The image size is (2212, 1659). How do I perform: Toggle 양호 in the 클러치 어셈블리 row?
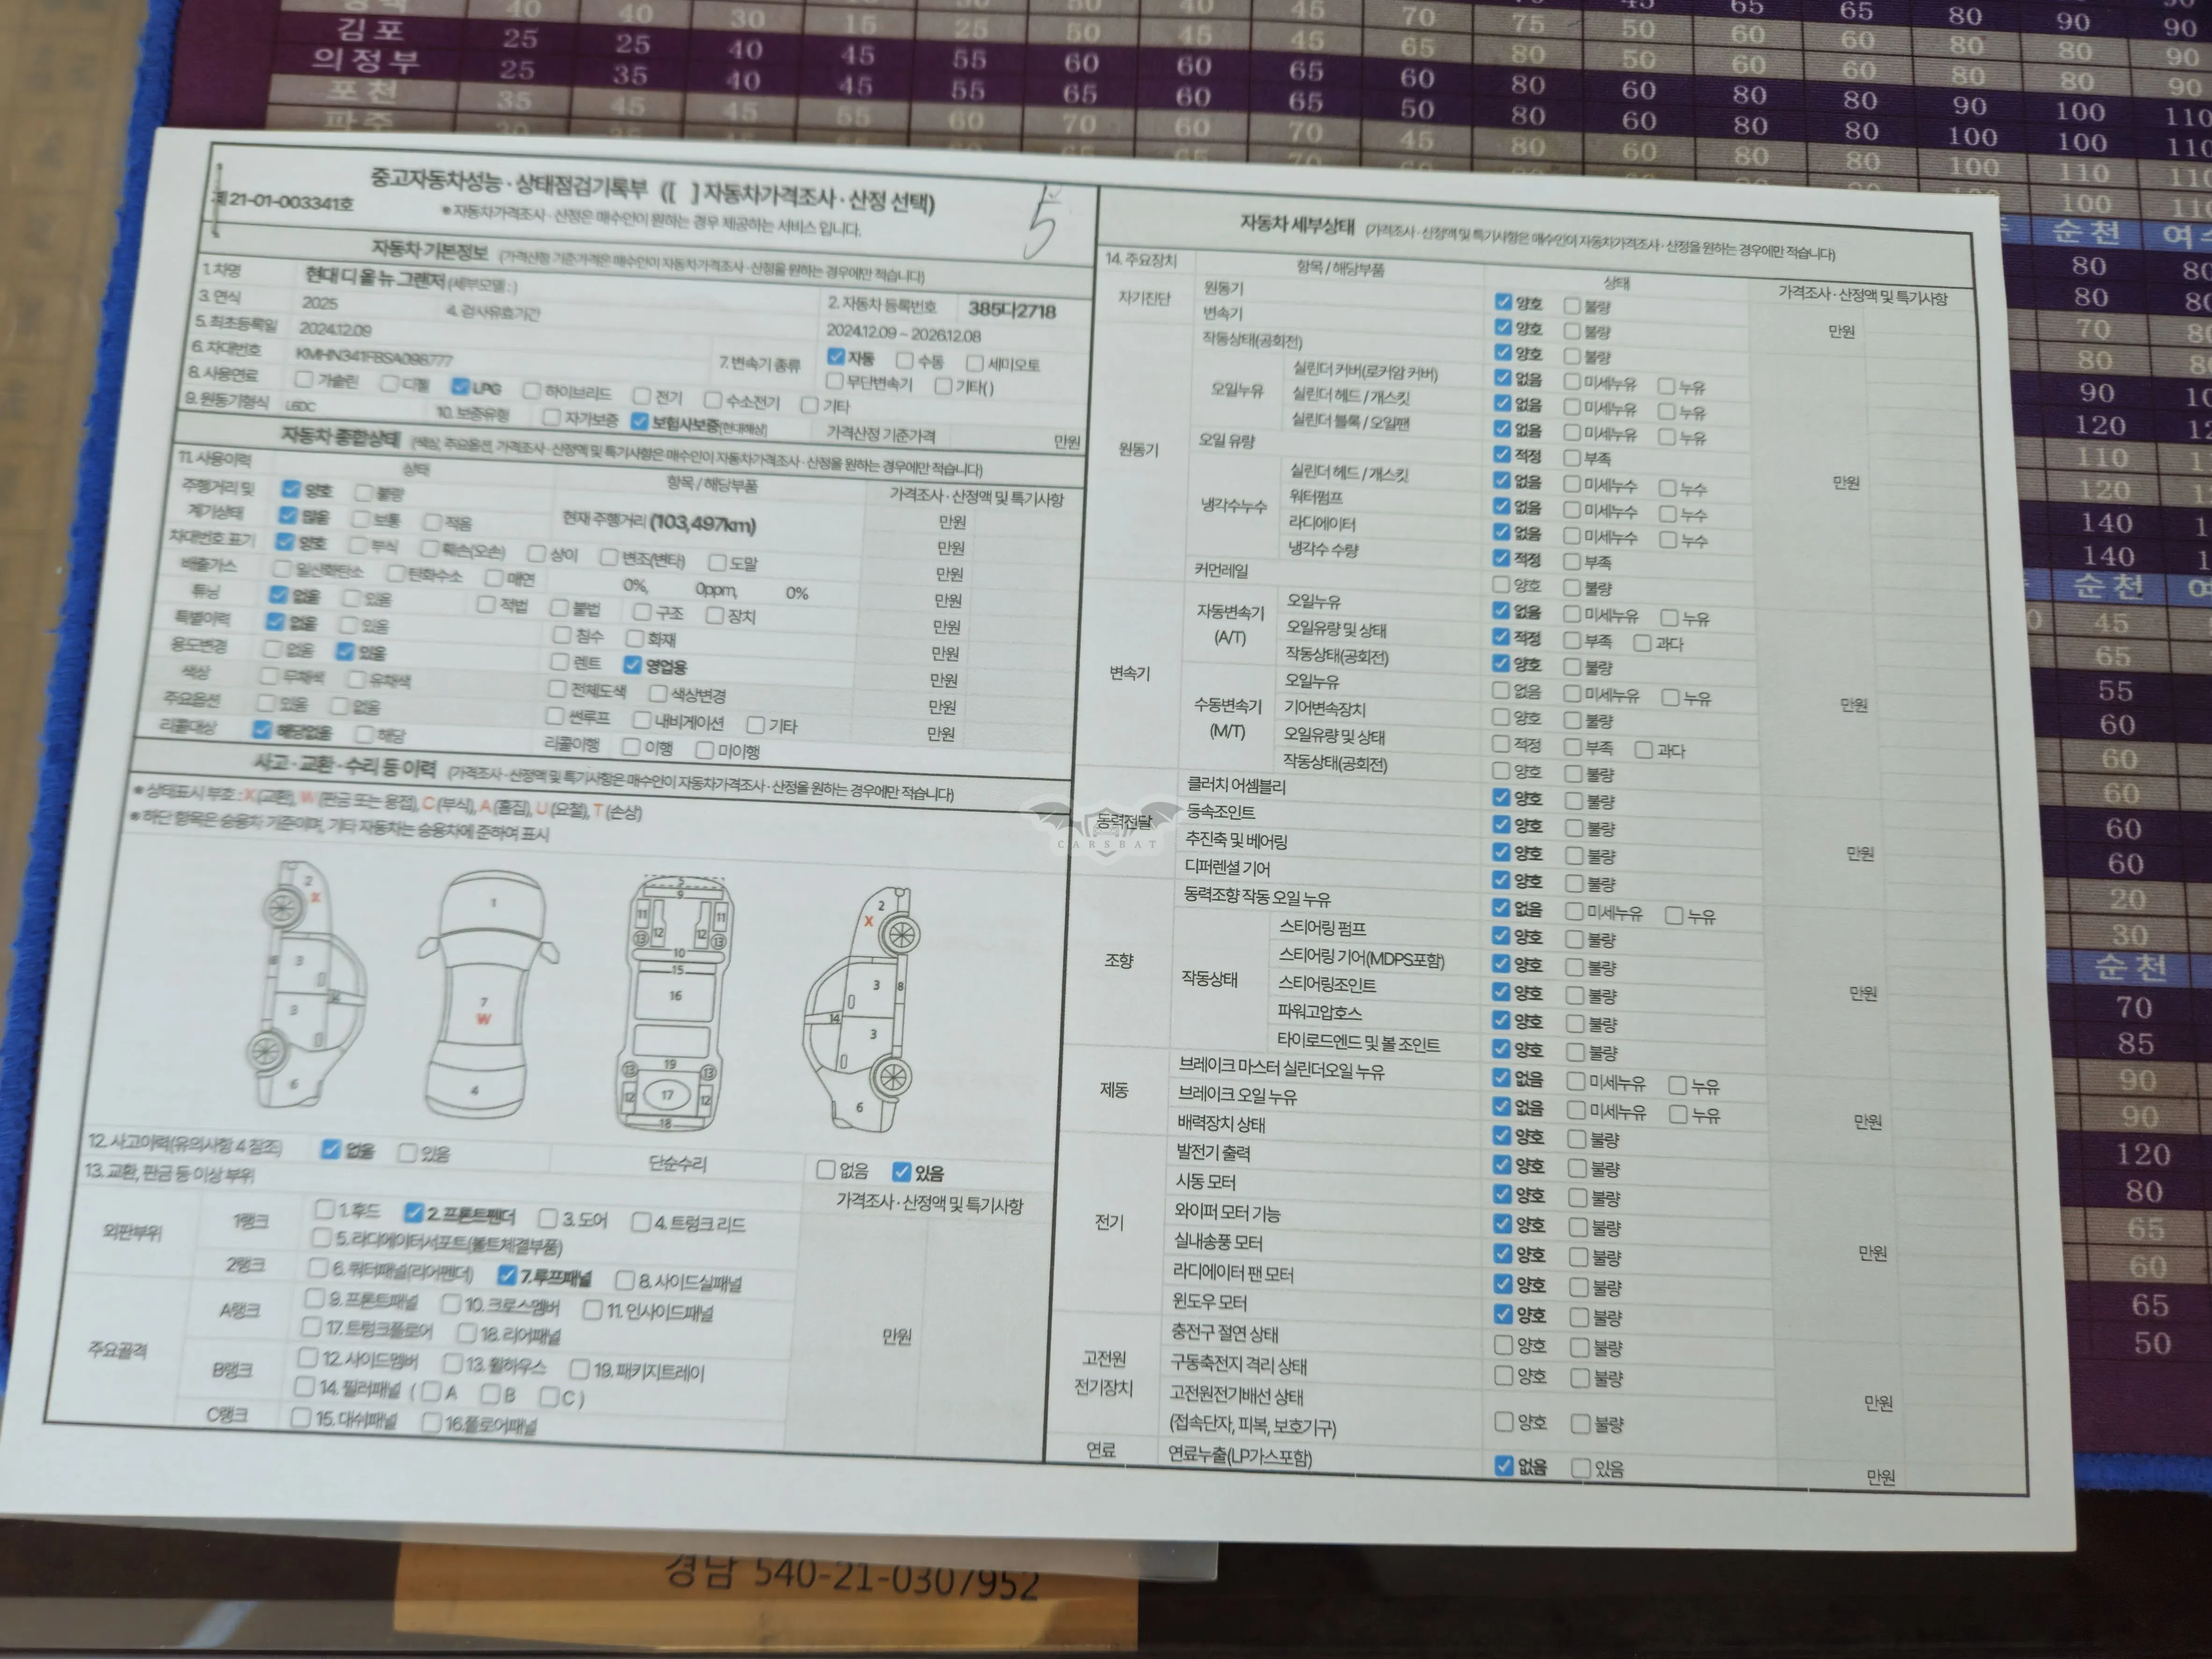[x=1501, y=797]
